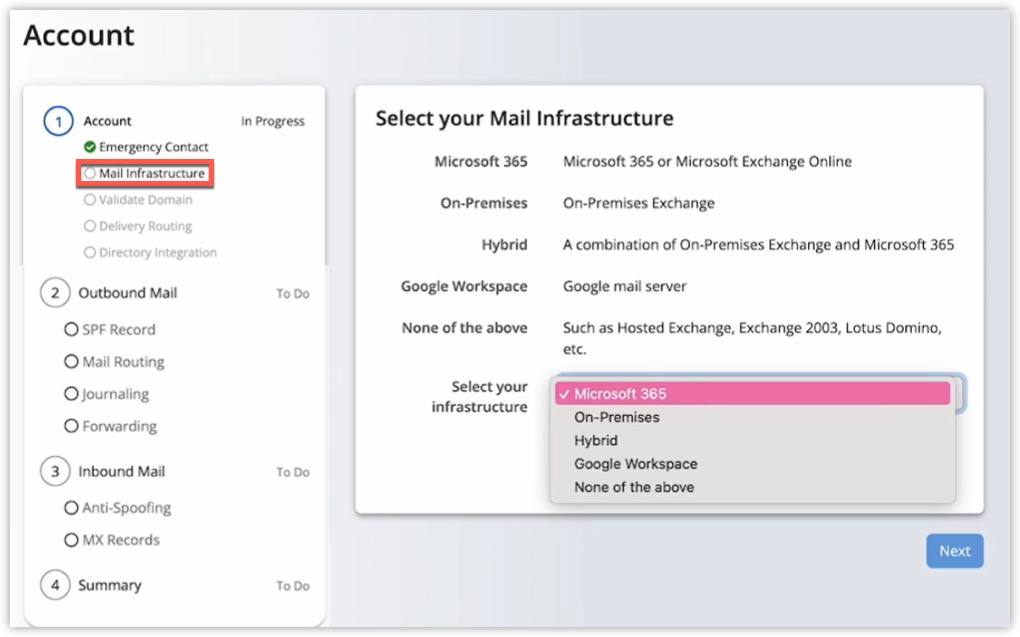The image size is (1020, 637).
Task: Click the Validate Domain step
Action: click(x=143, y=198)
